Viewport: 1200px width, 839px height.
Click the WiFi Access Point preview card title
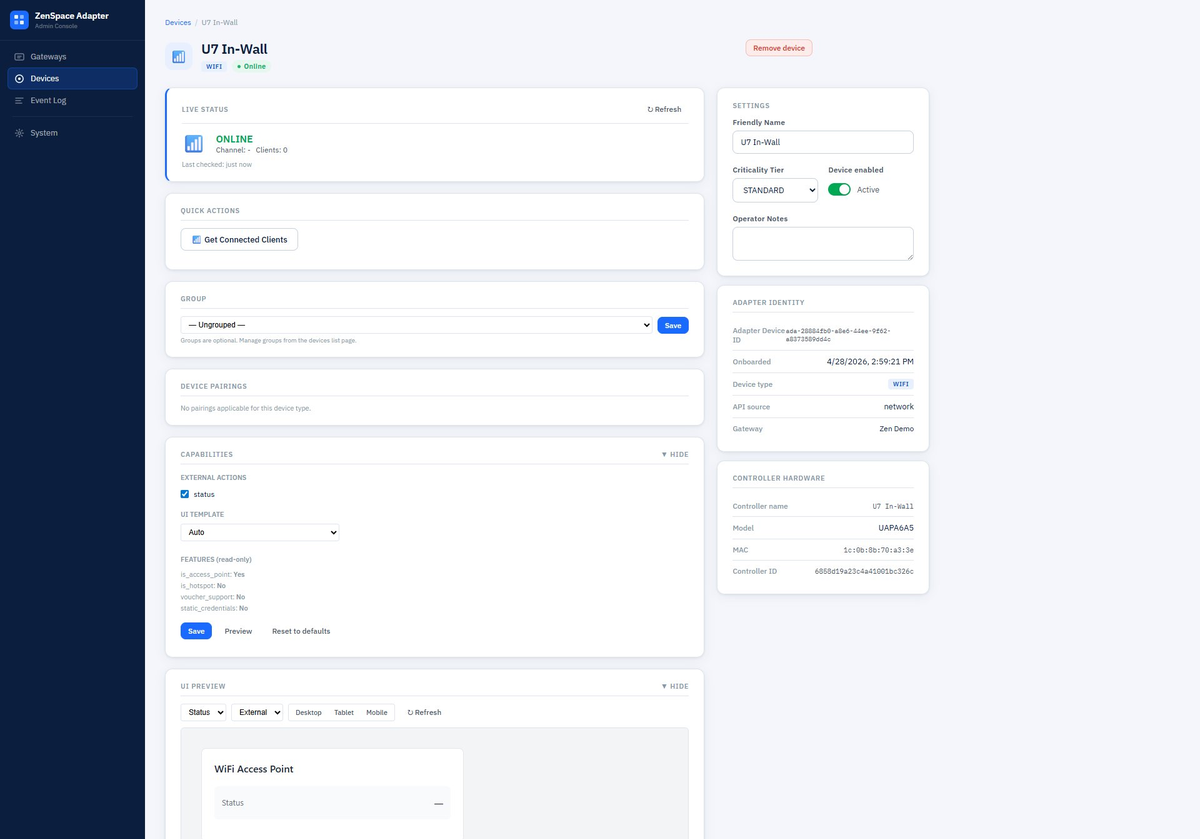point(254,769)
